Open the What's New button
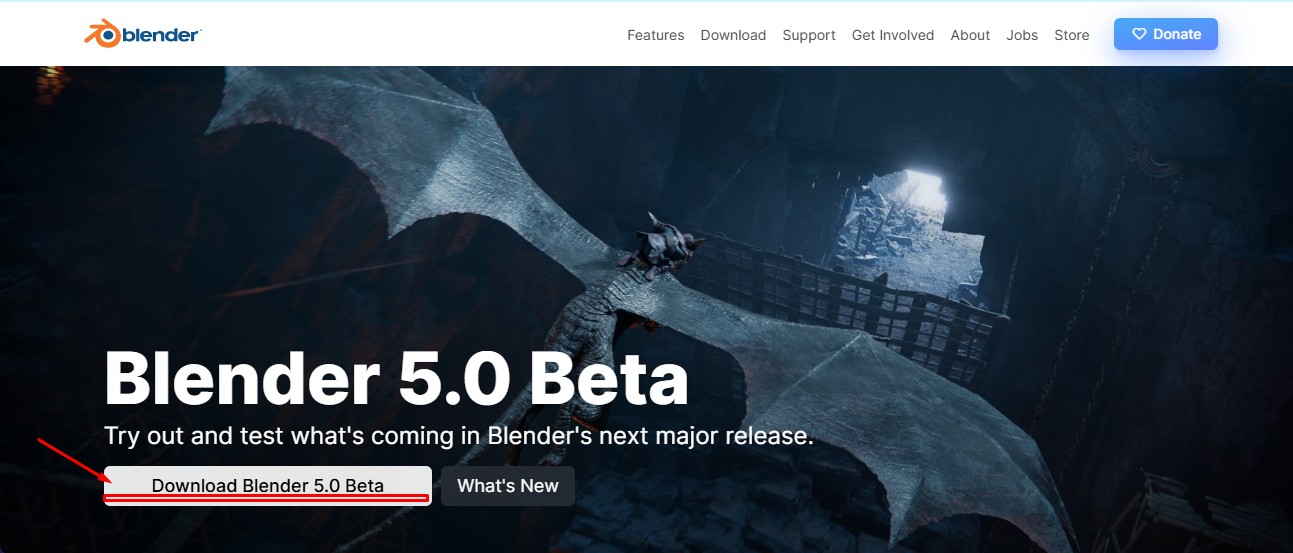The height and width of the screenshot is (553, 1293). tap(508, 486)
